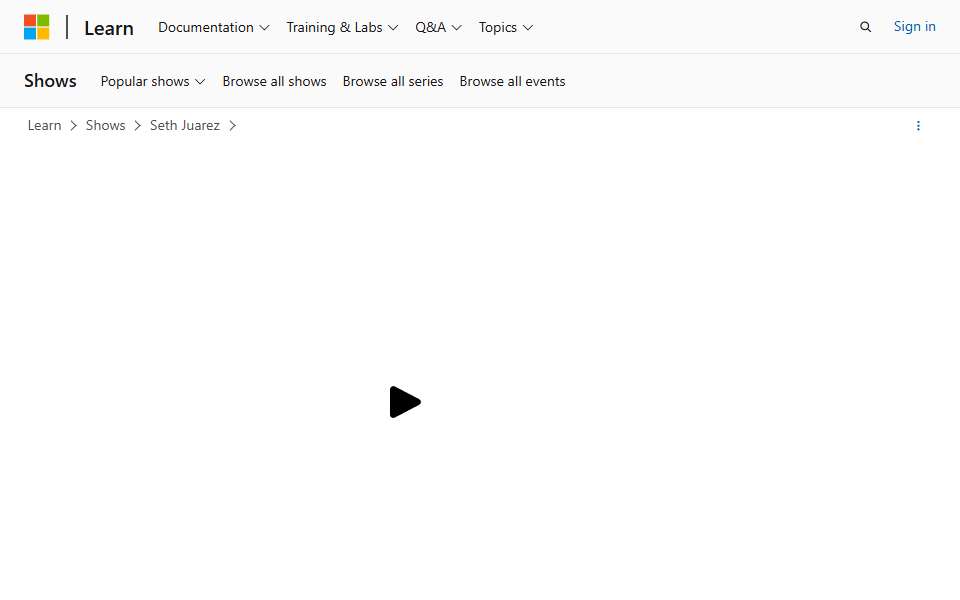Select Browse all events
This screenshot has height=600, width=960.
point(512,81)
